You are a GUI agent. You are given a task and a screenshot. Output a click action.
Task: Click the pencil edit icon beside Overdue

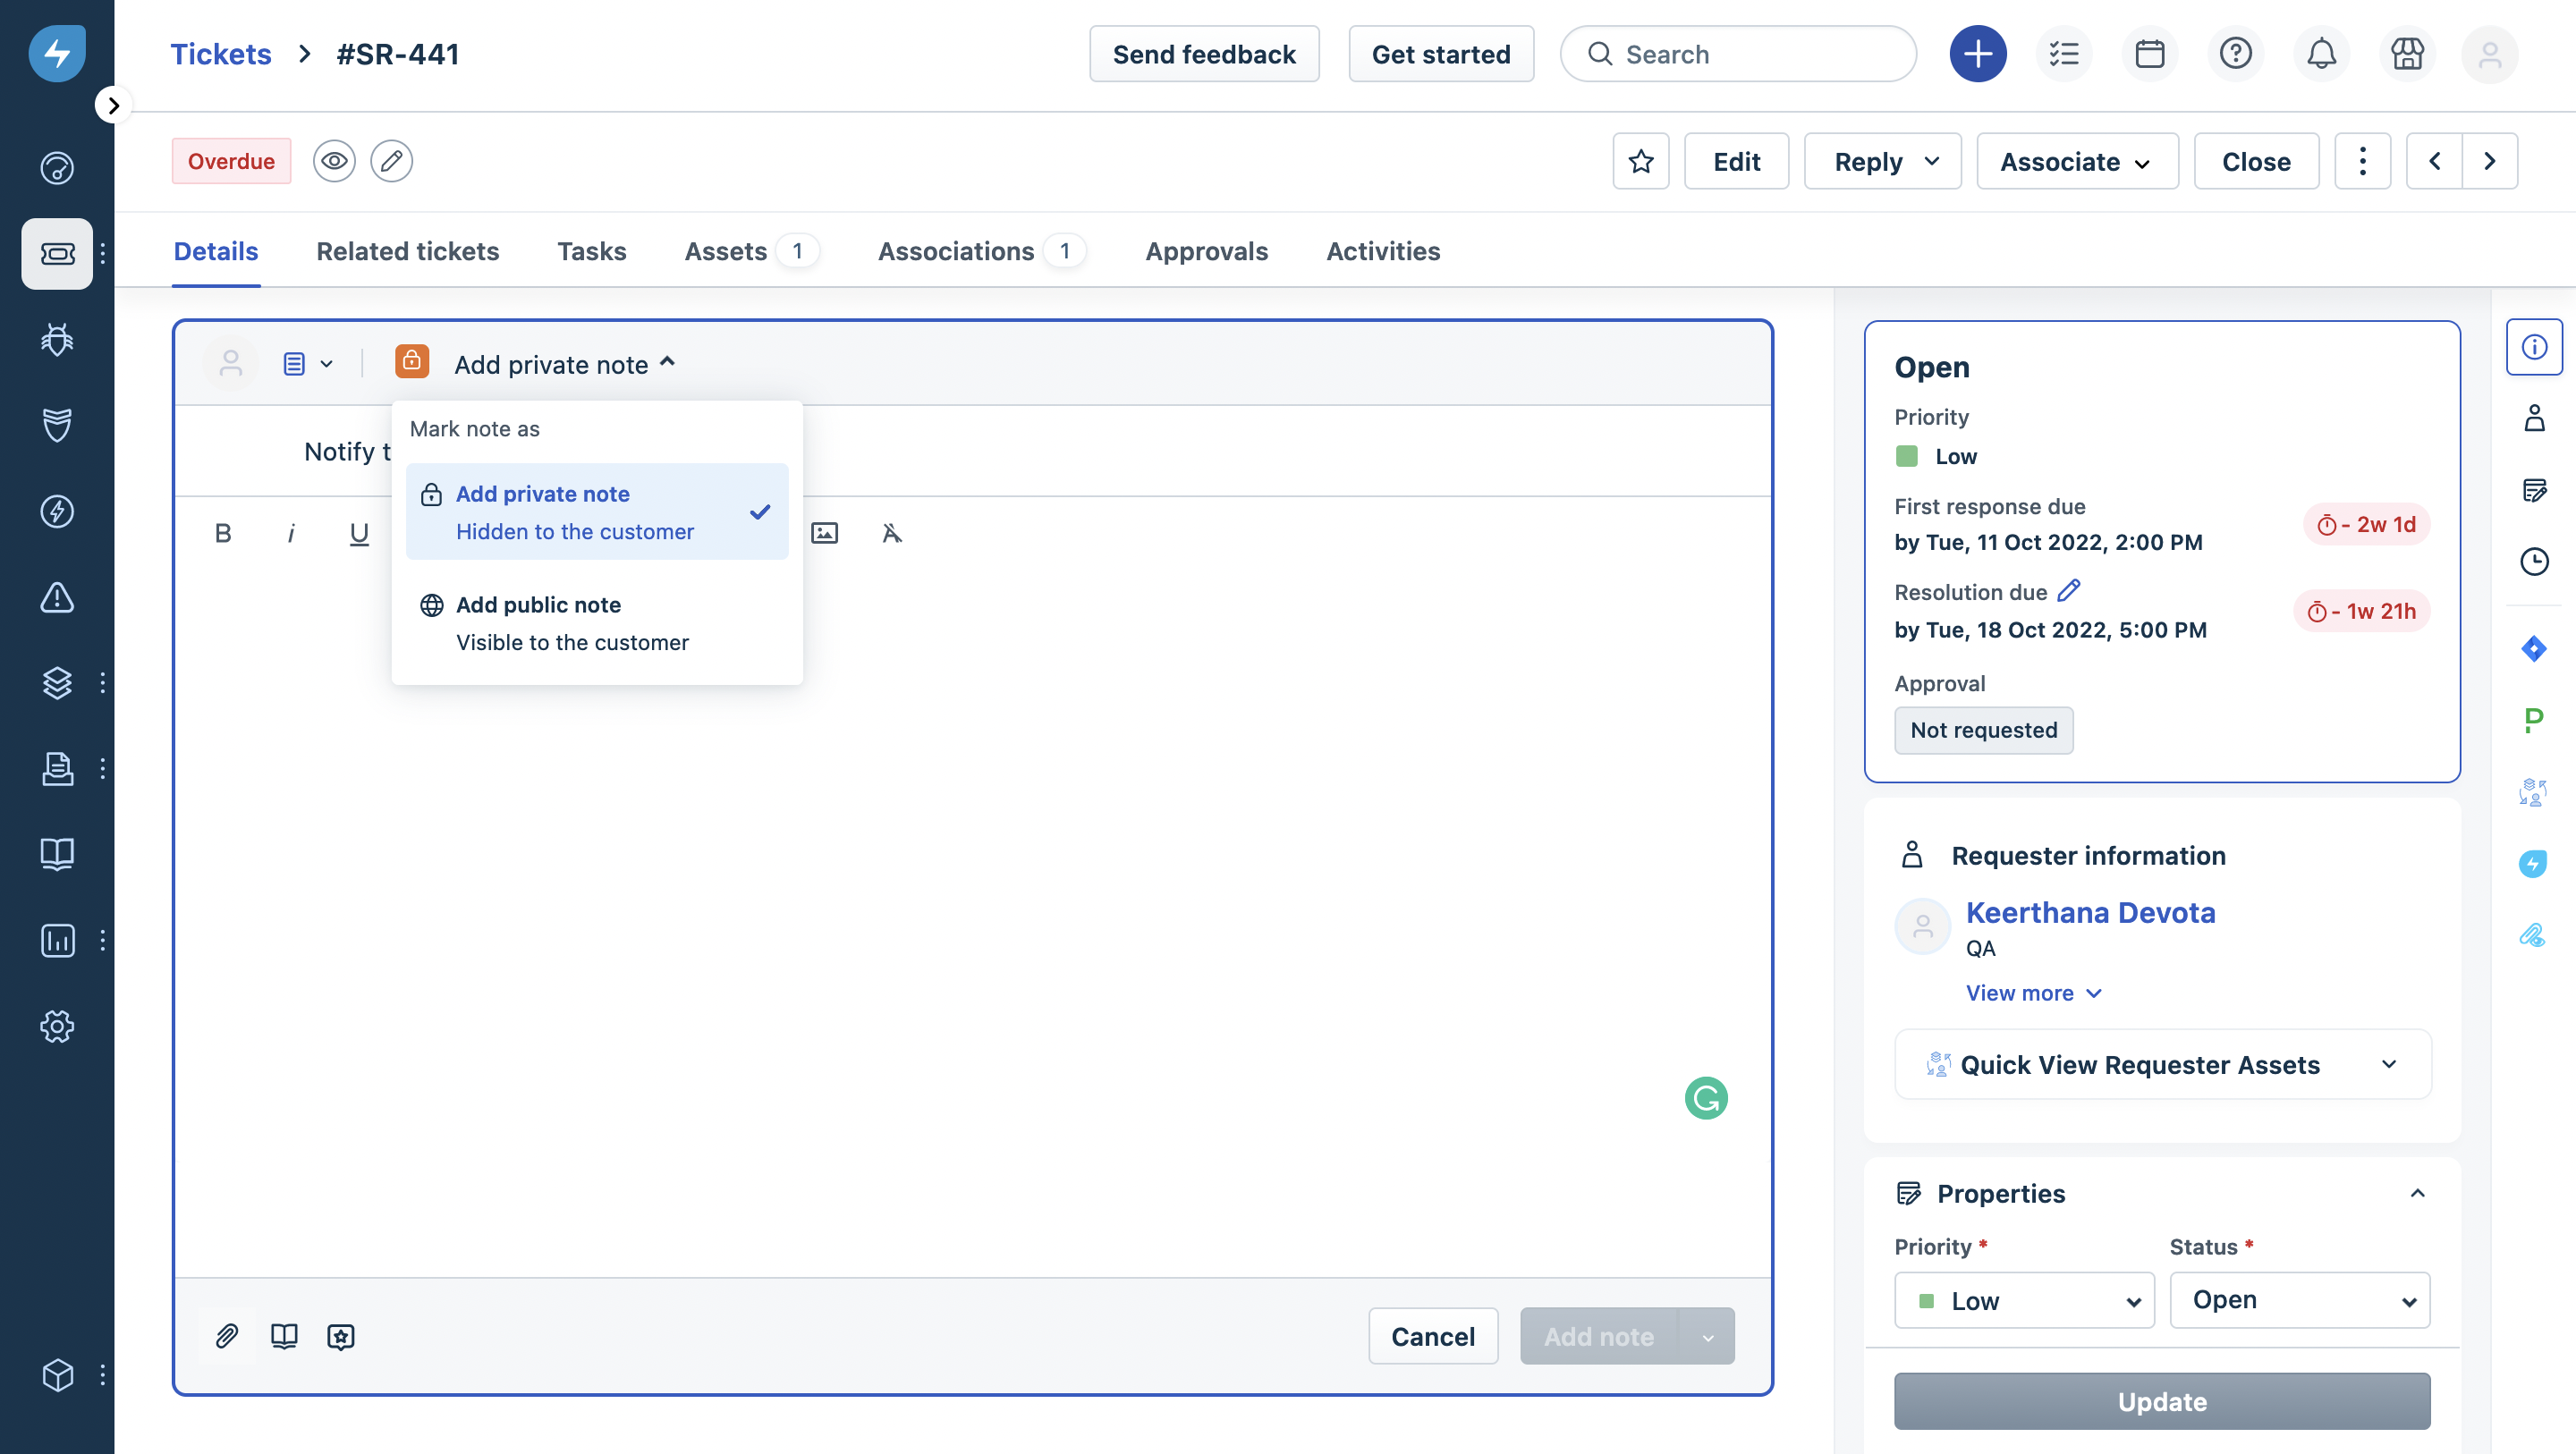coord(391,161)
